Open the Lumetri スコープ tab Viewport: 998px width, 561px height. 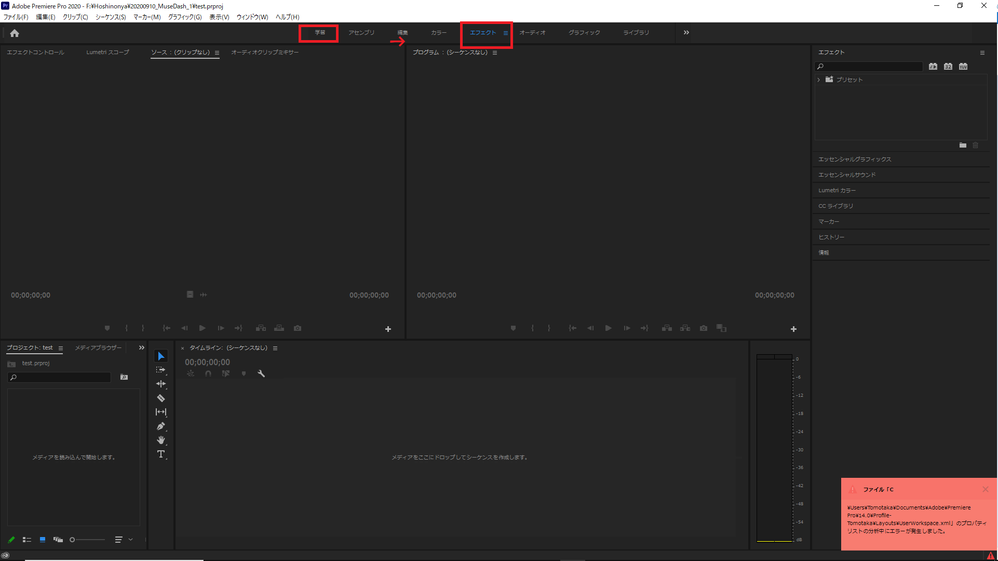point(108,52)
